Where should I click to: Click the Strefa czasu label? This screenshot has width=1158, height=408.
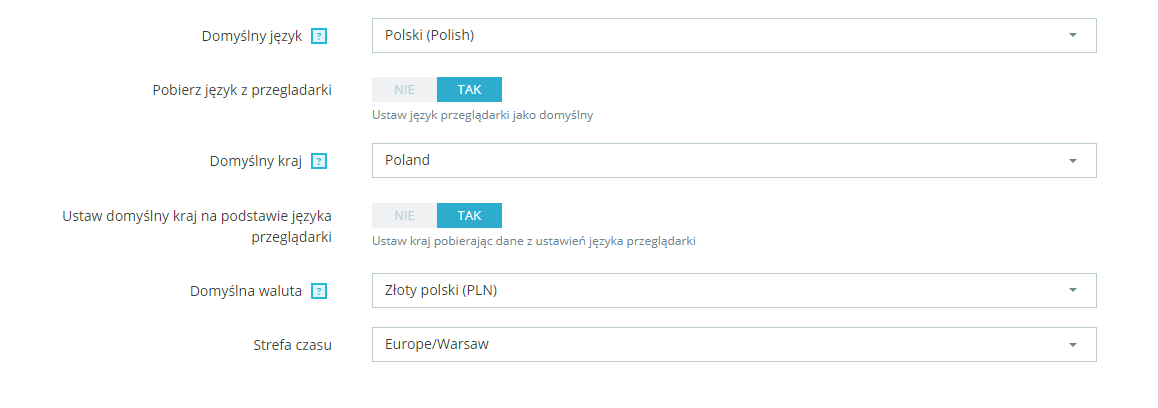pos(292,345)
